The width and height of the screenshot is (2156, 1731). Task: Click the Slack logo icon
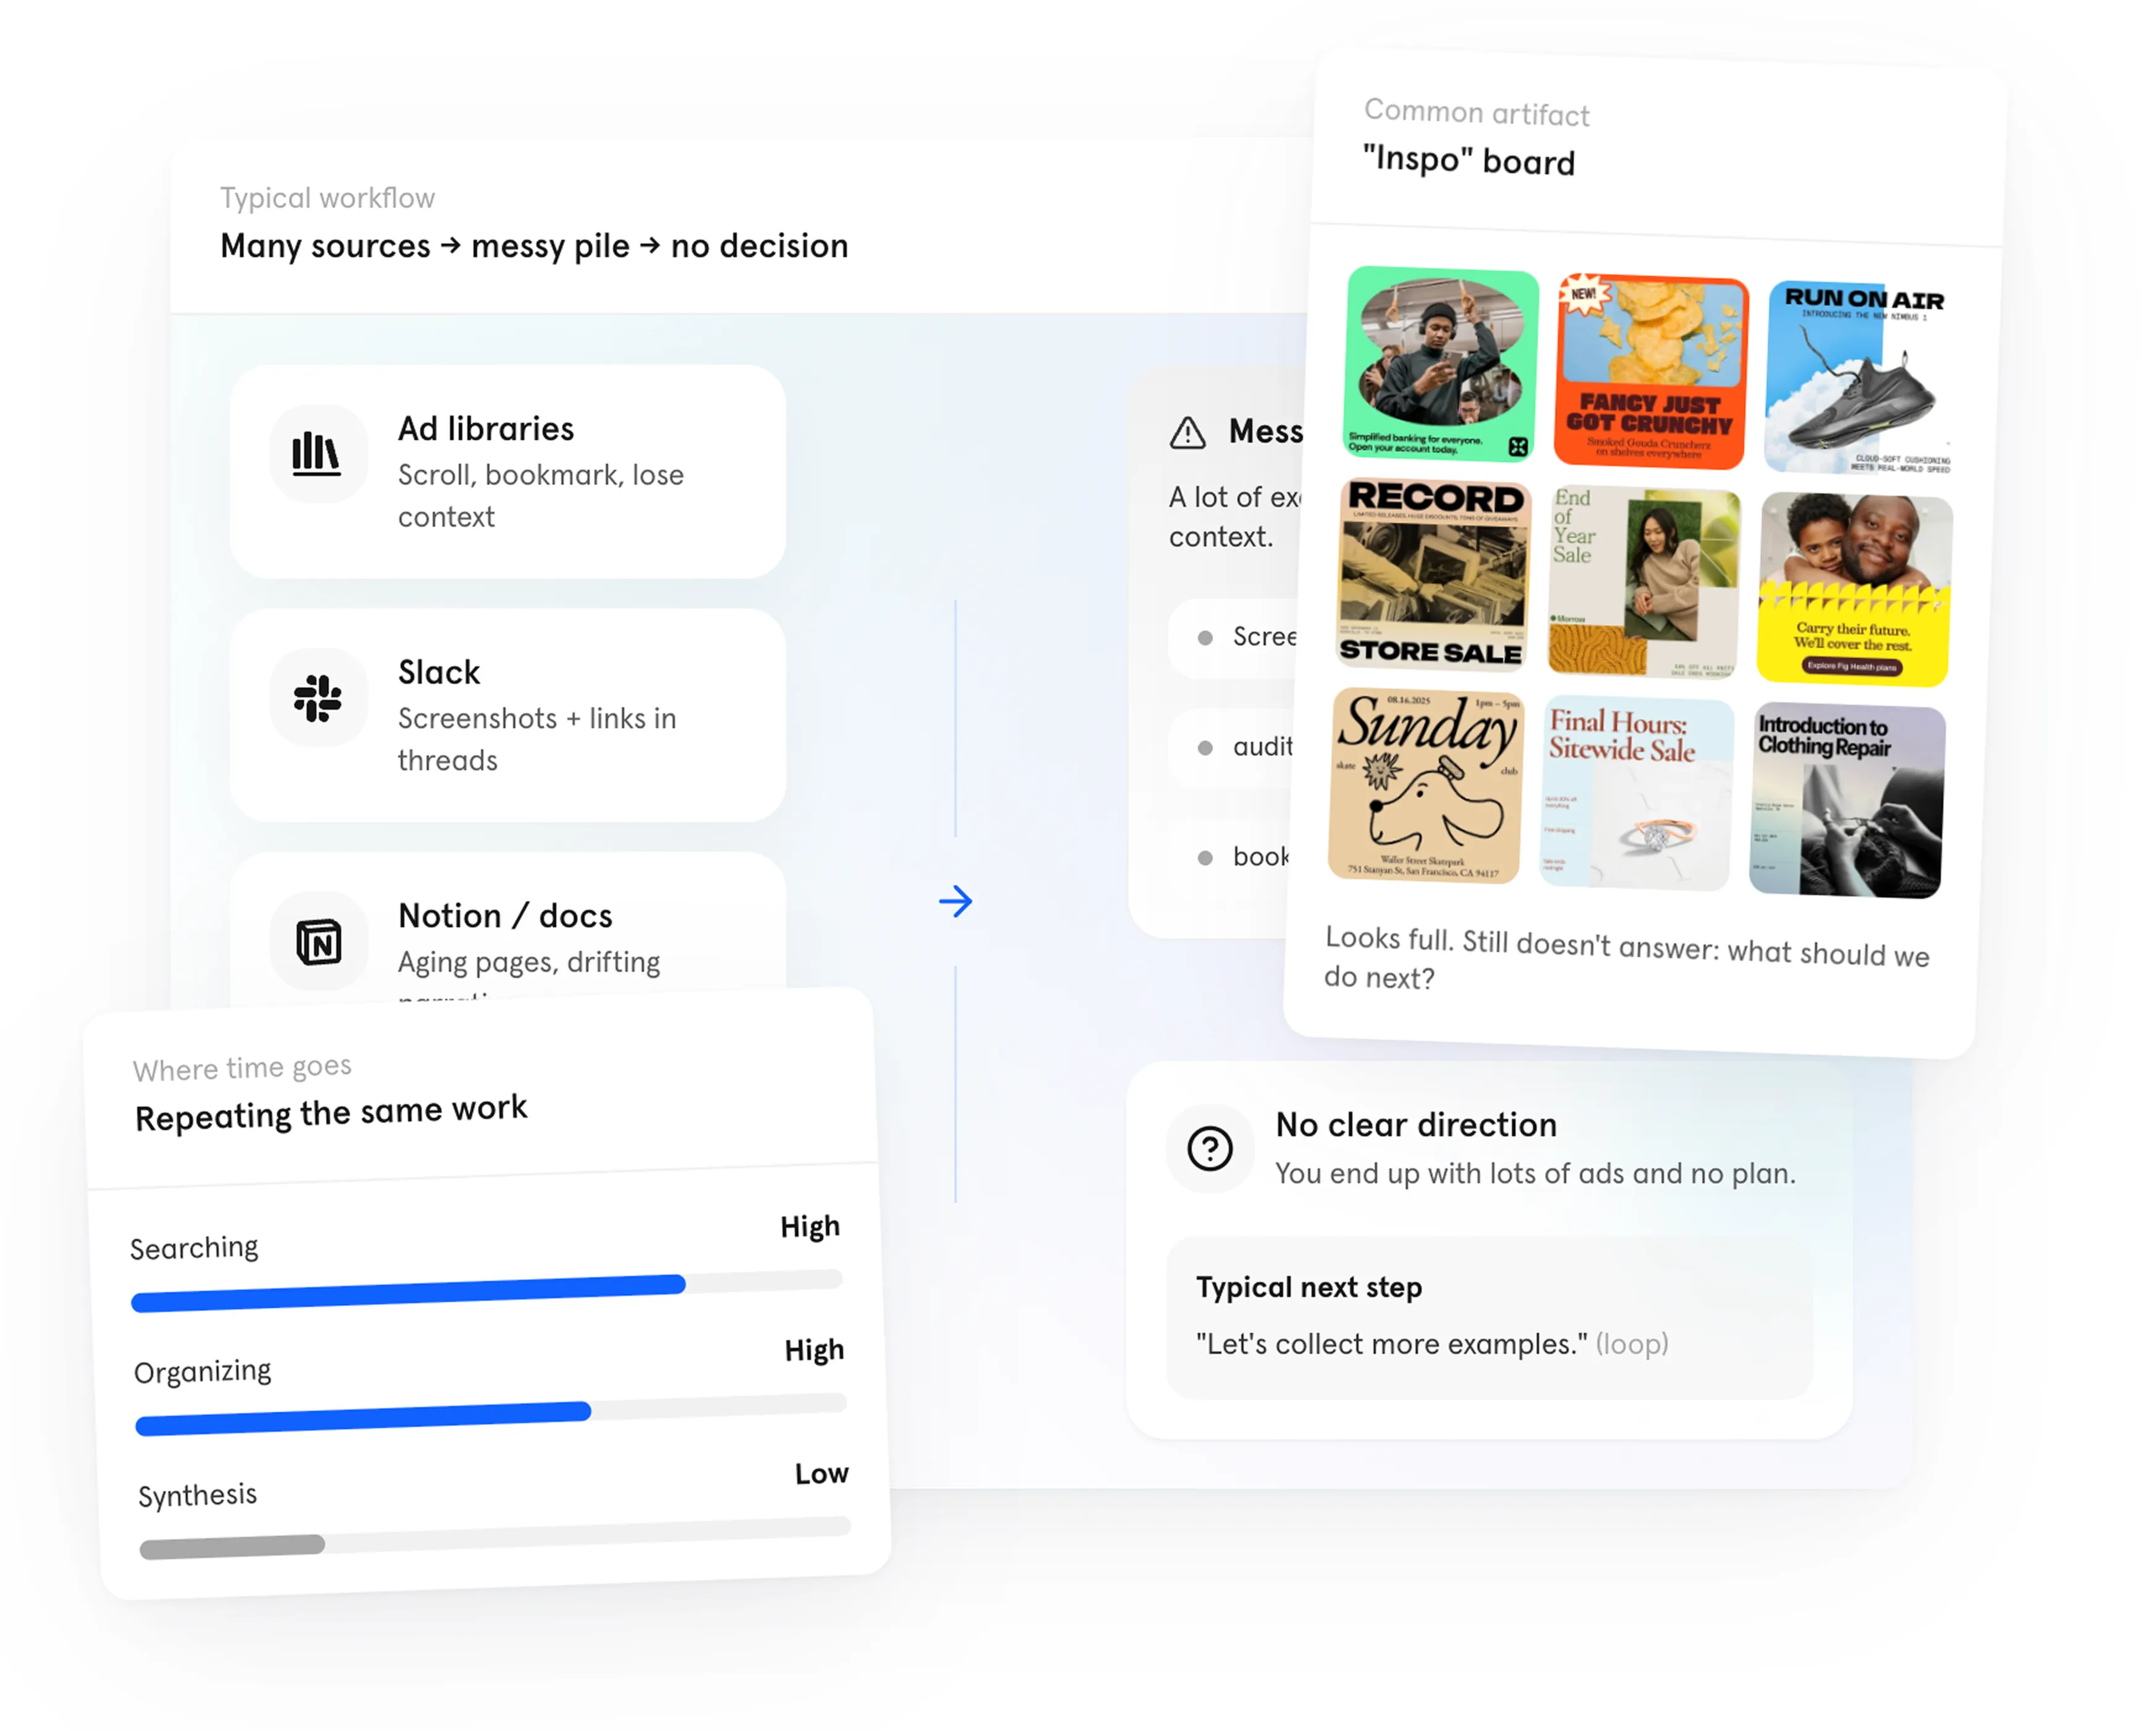(x=318, y=698)
